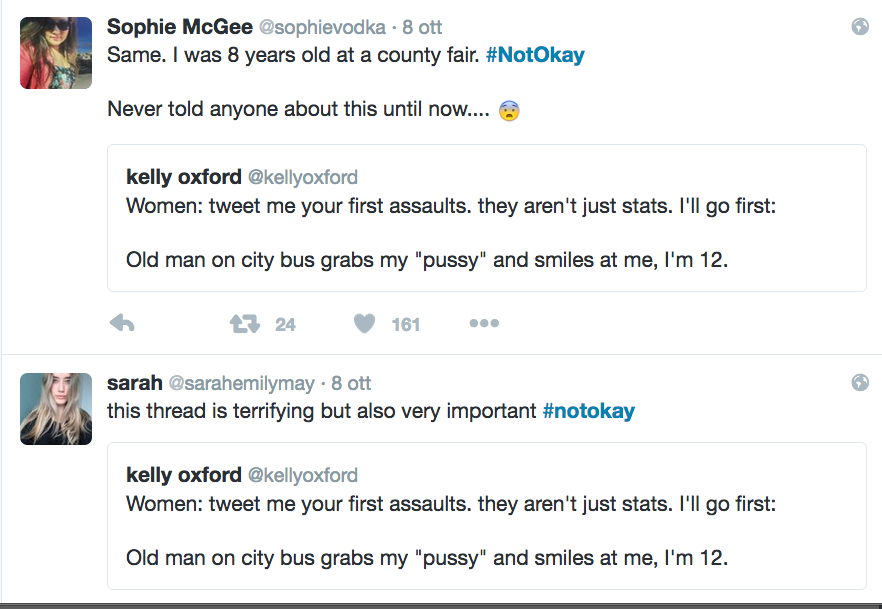Open sarah's profile avatar
The width and height of the screenshot is (882, 609).
click(56, 408)
